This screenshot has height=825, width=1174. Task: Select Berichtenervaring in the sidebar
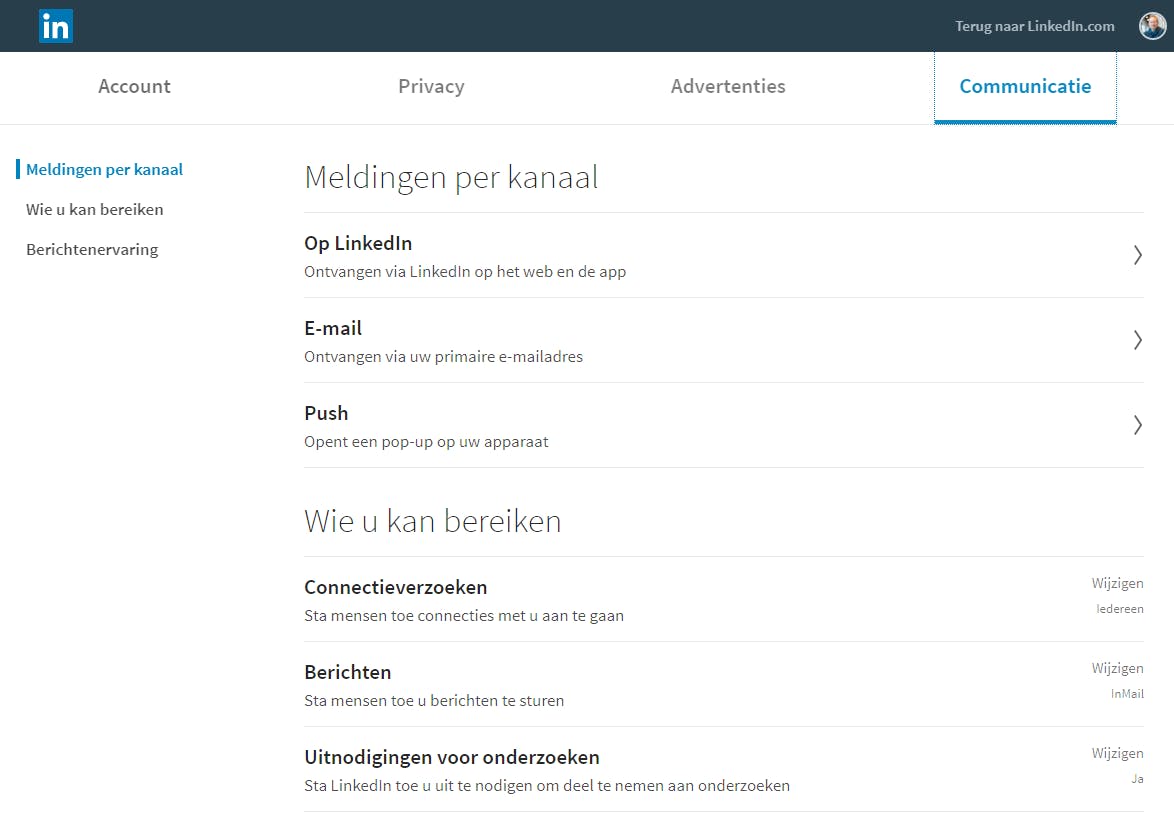(92, 249)
